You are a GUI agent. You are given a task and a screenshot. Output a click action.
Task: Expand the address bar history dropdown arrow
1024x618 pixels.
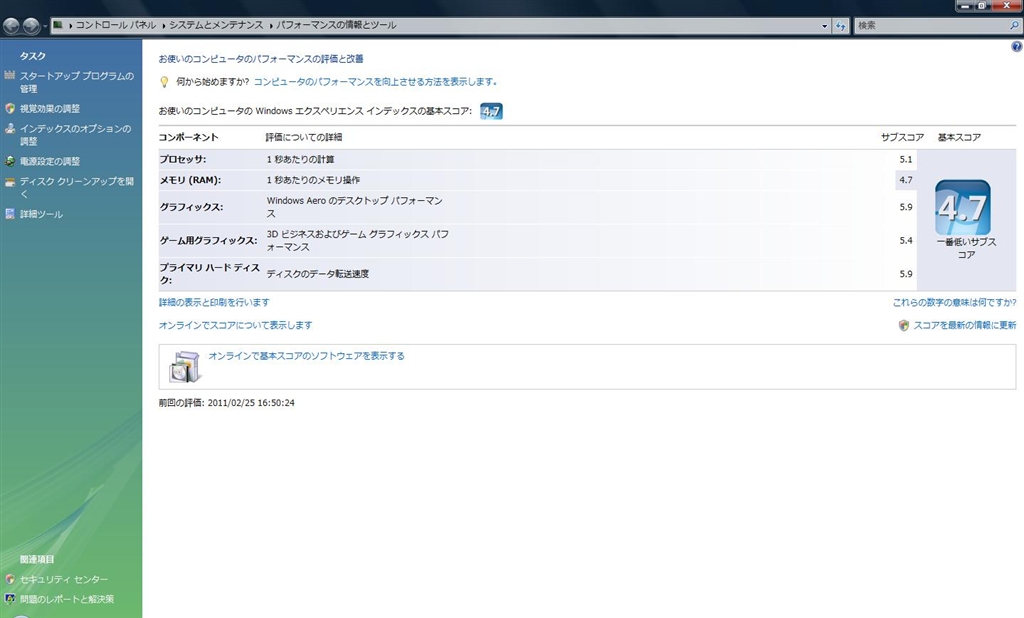coord(824,25)
